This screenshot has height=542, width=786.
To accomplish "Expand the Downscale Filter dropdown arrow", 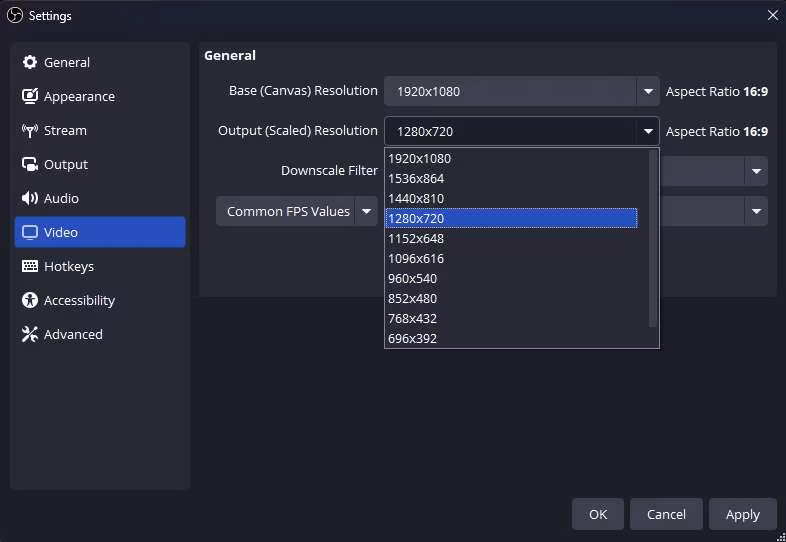I will (x=755, y=171).
